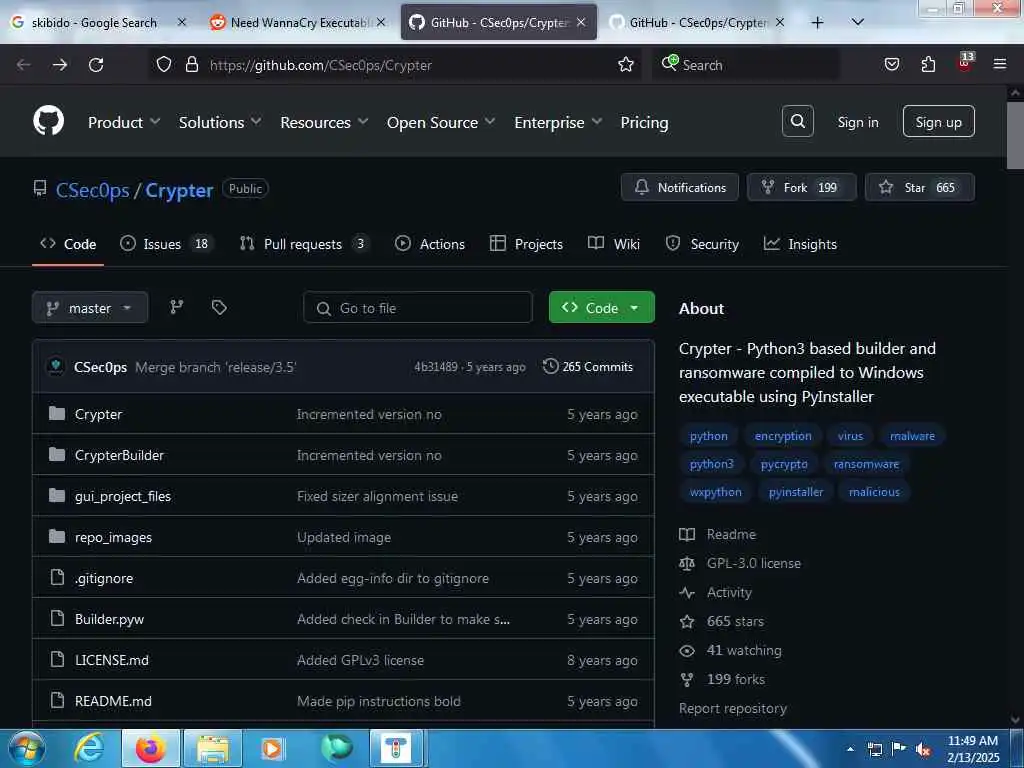Viewport: 1024px width, 768px height.
Task: Open README.md file
Action: 113,701
